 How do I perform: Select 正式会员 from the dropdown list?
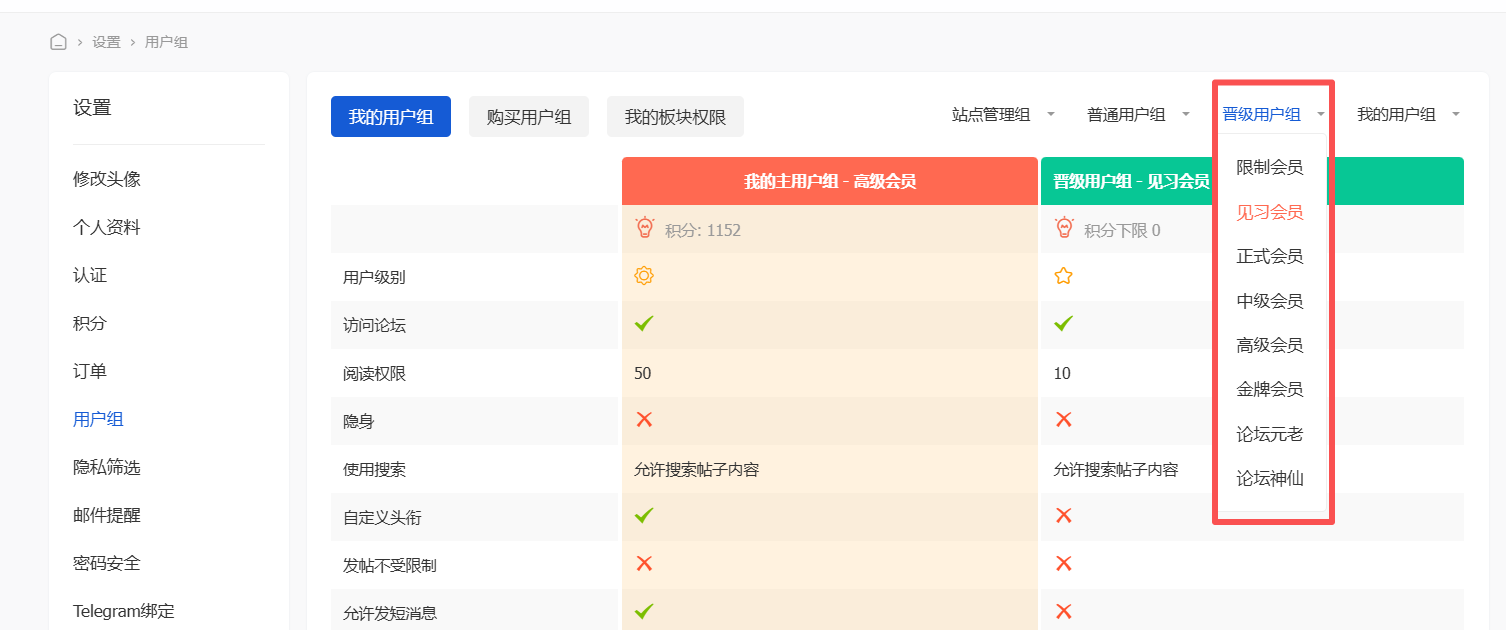tap(1270, 256)
